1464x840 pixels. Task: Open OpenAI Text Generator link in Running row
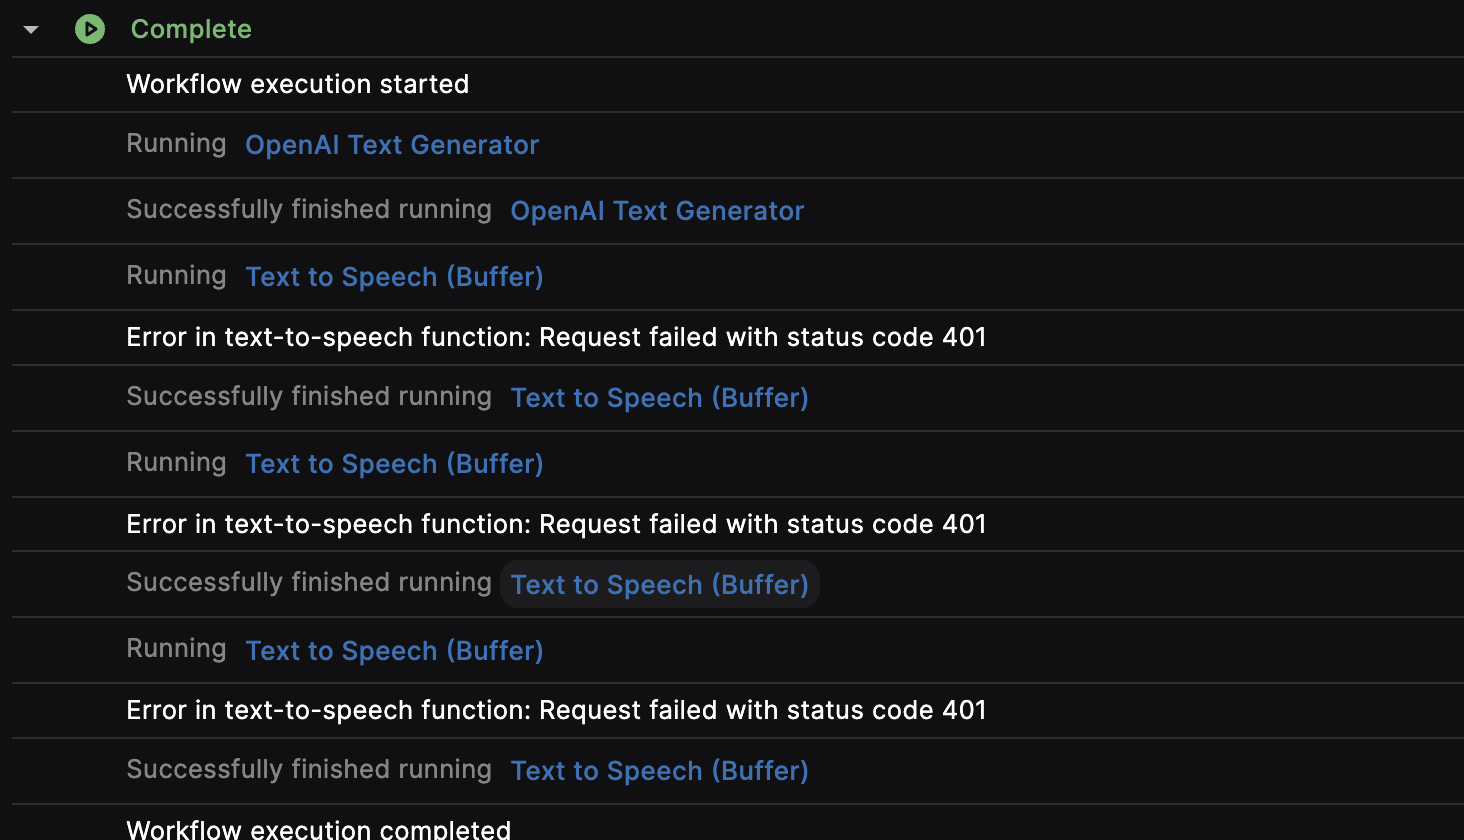click(x=392, y=145)
